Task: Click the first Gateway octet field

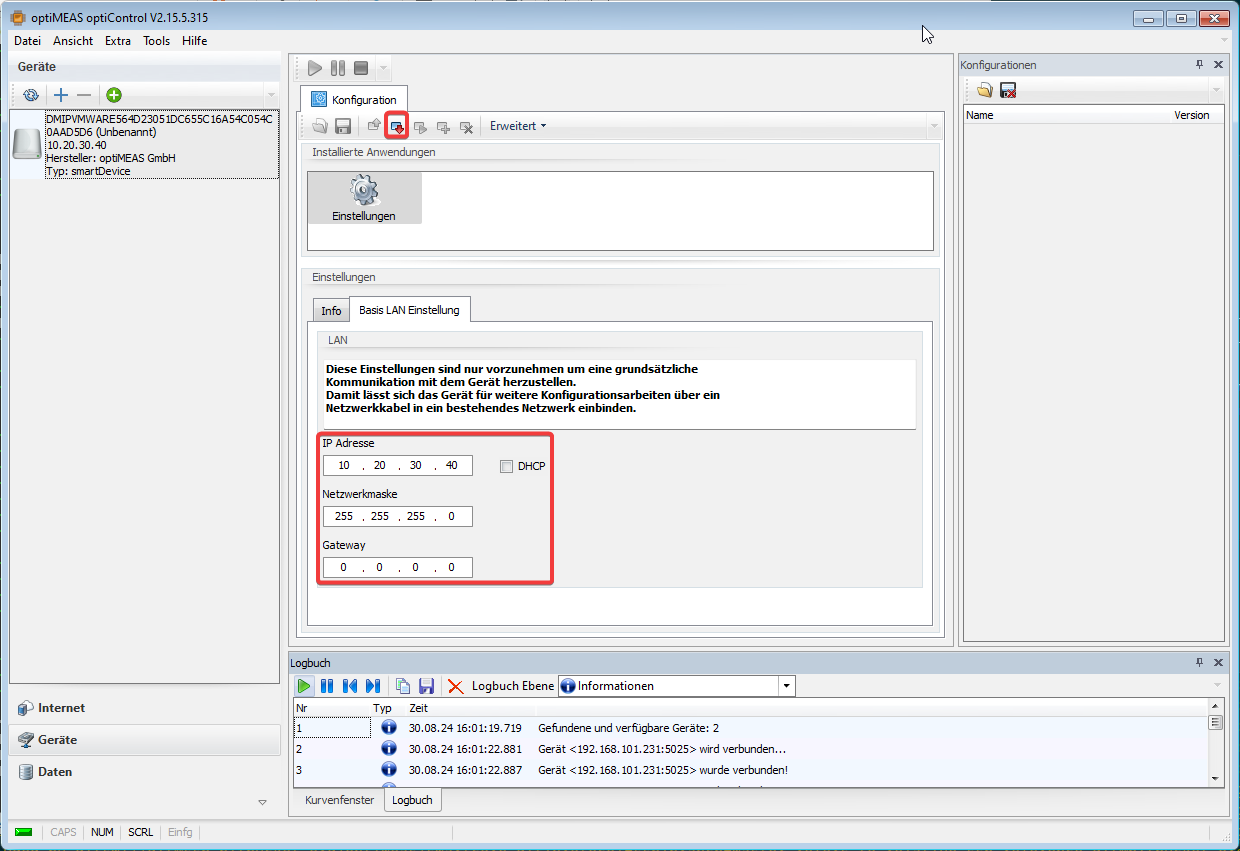Action: click(x=344, y=568)
